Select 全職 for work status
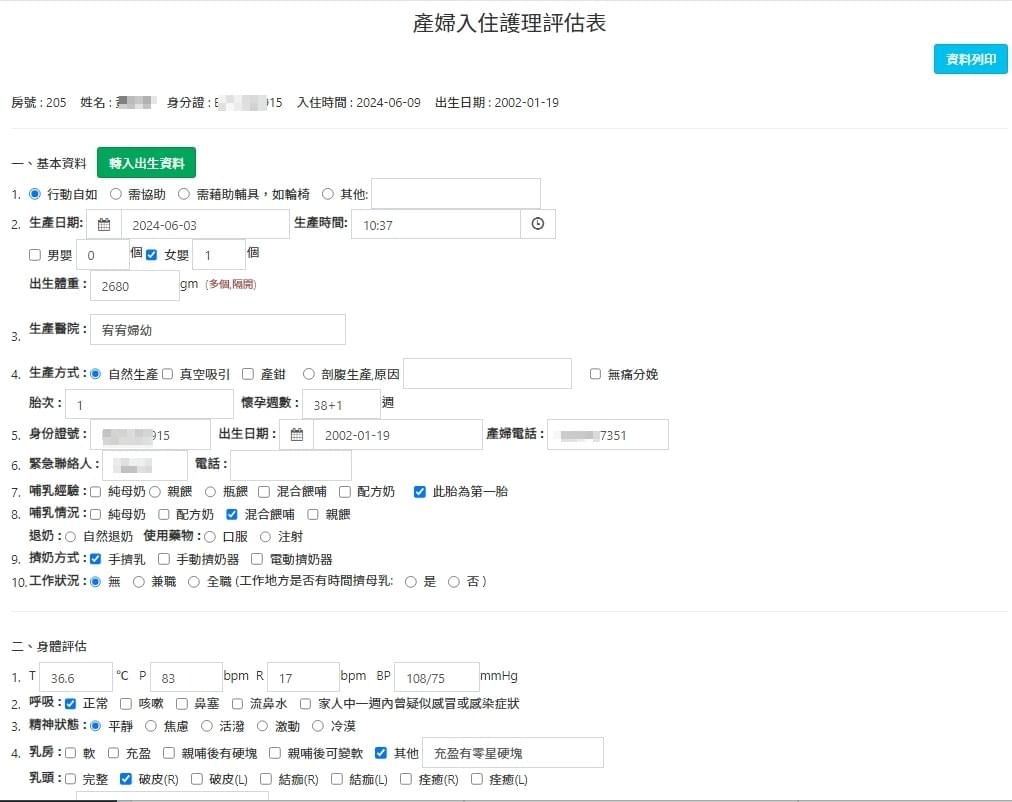 [x=194, y=581]
